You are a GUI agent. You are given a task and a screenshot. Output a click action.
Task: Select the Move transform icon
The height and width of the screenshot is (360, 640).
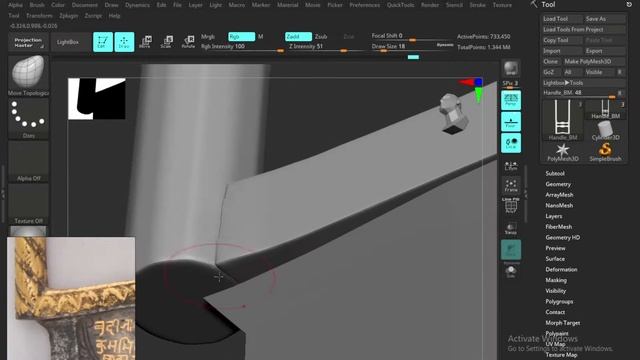(145, 42)
